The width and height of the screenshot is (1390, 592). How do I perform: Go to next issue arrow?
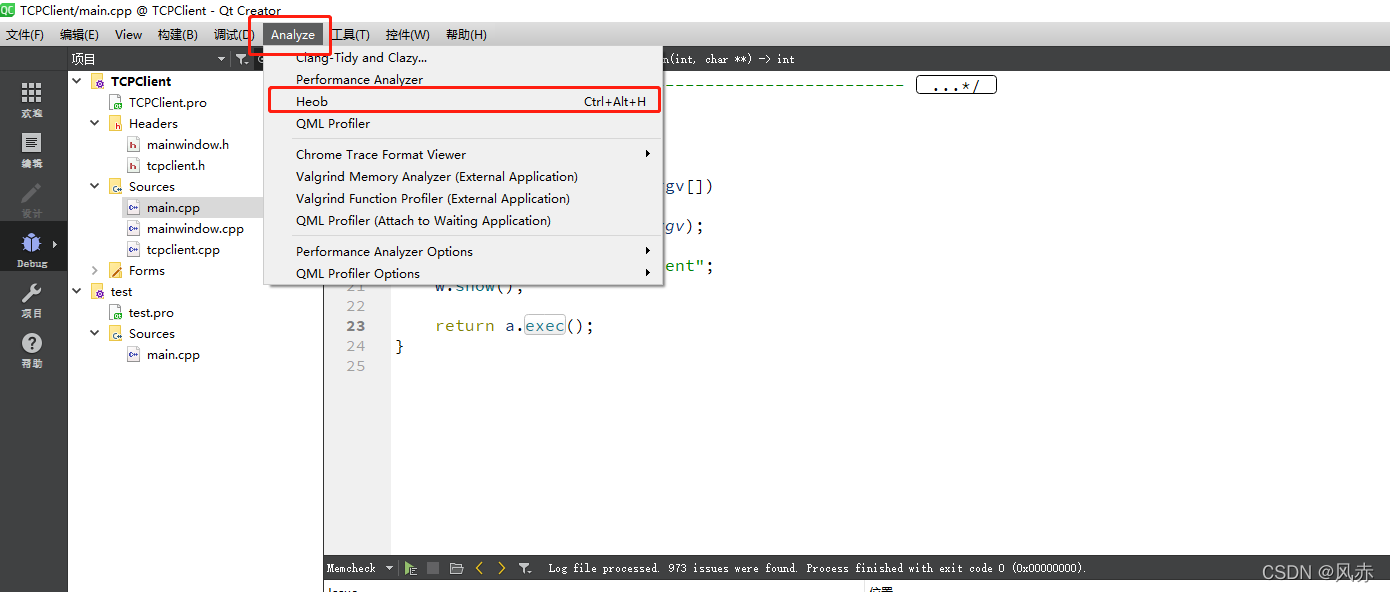tap(501, 568)
